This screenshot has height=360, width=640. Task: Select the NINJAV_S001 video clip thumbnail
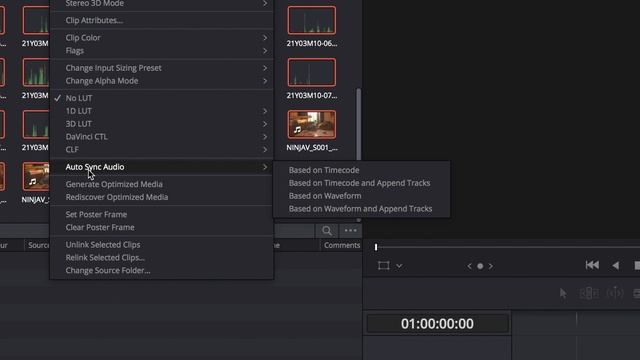pos(312,124)
